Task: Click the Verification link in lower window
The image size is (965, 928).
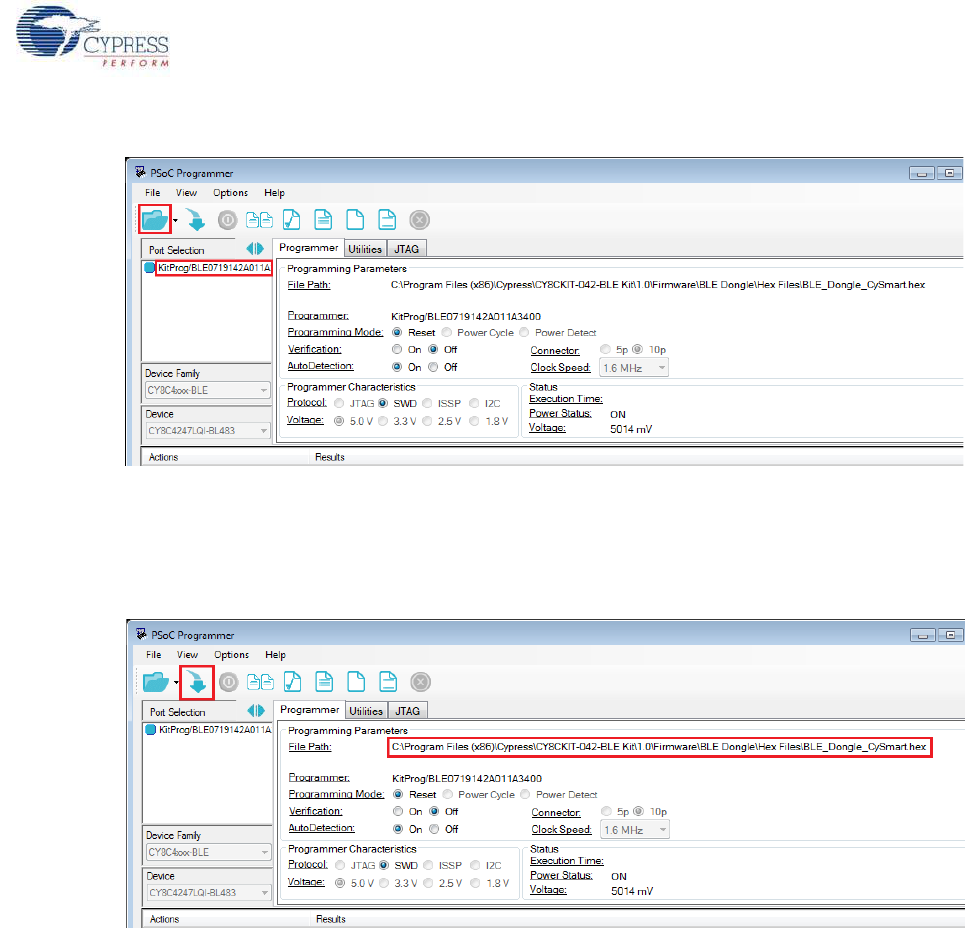Action: tap(315, 811)
